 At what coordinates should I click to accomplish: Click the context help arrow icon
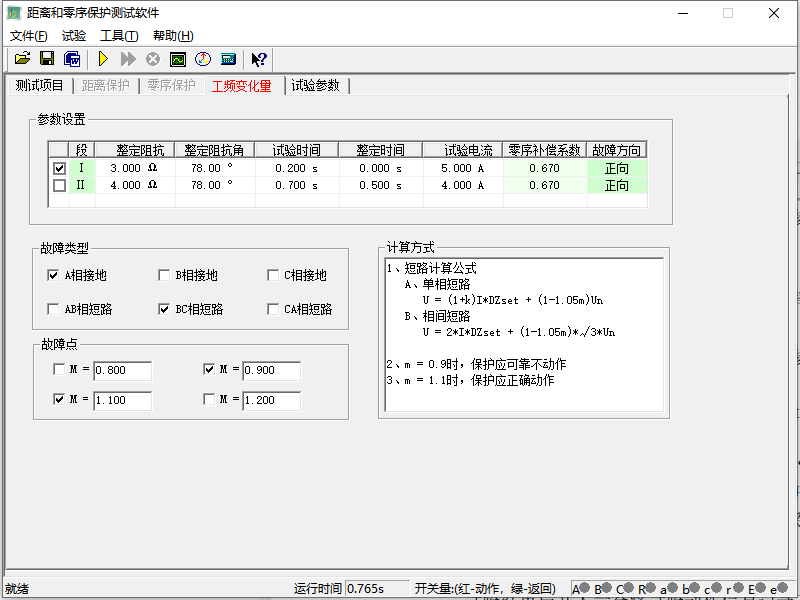259,60
